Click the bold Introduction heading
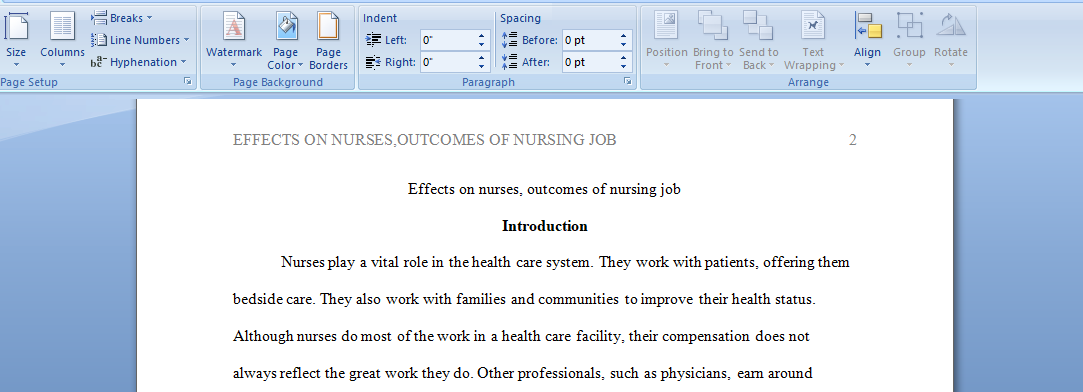This screenshot has height=392, width=1083. pos(544,226)
